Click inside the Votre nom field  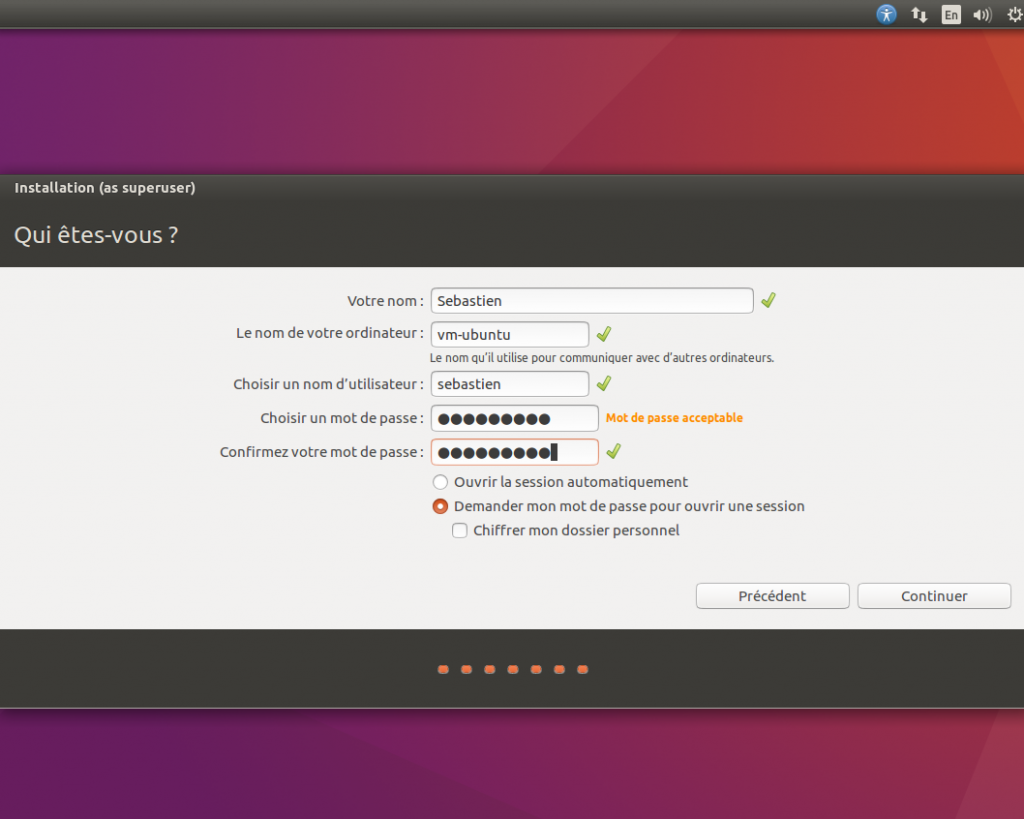pyautogui.click(x=591, y=300)
